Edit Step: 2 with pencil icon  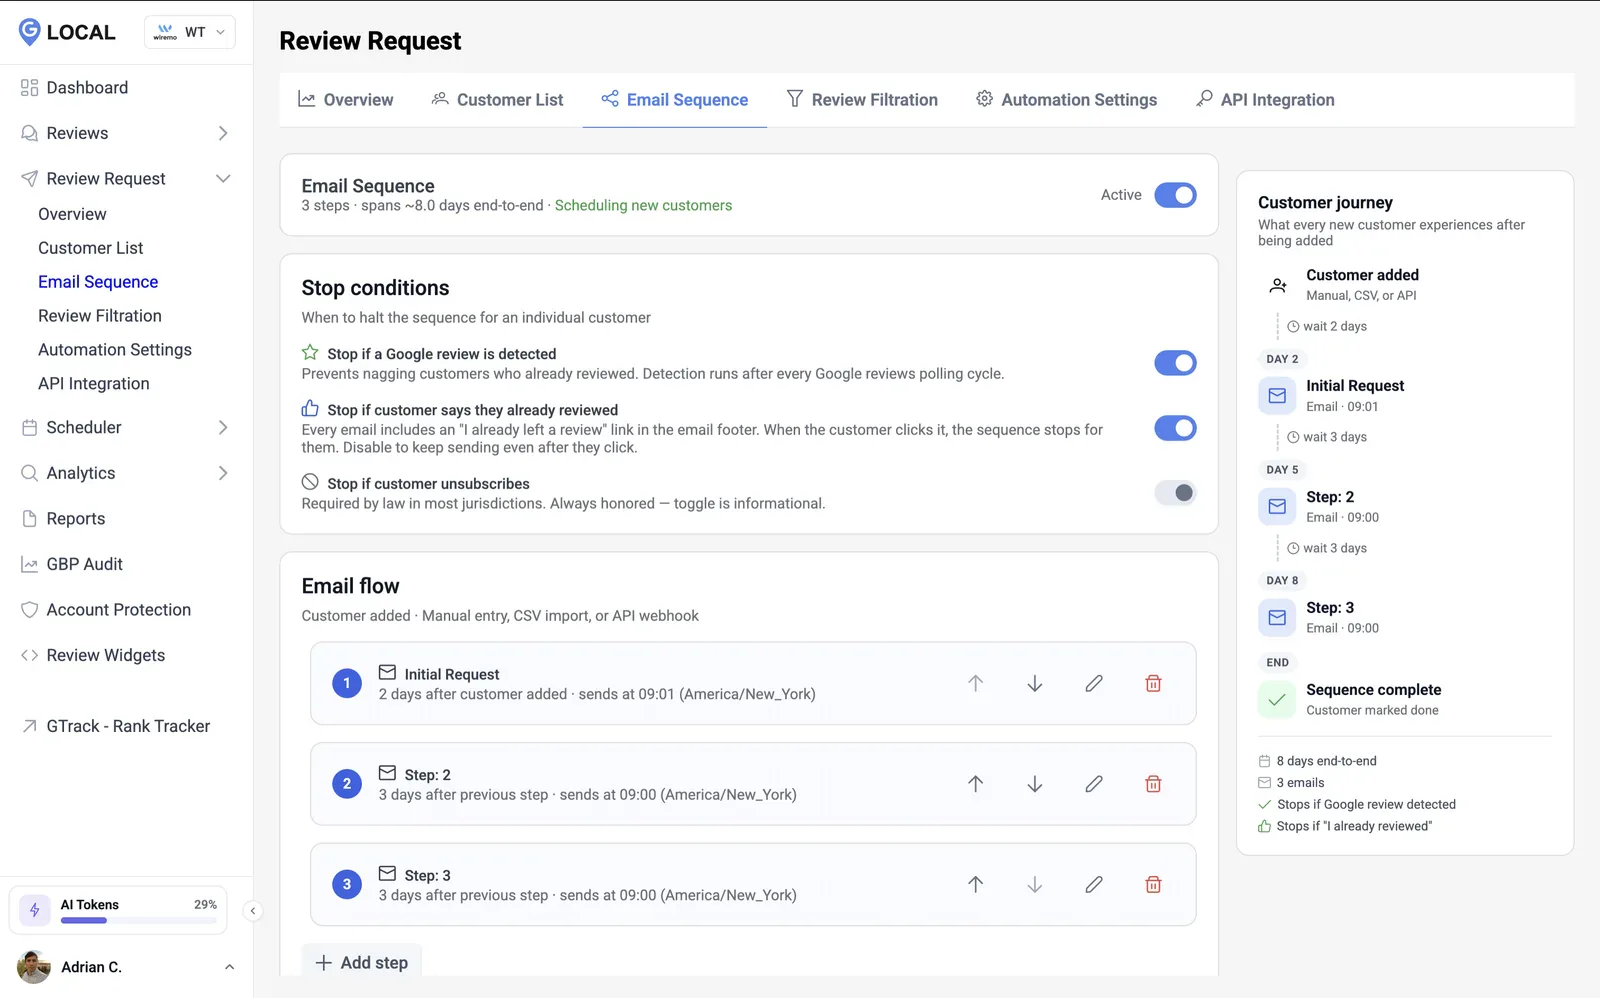point(1094,784)
